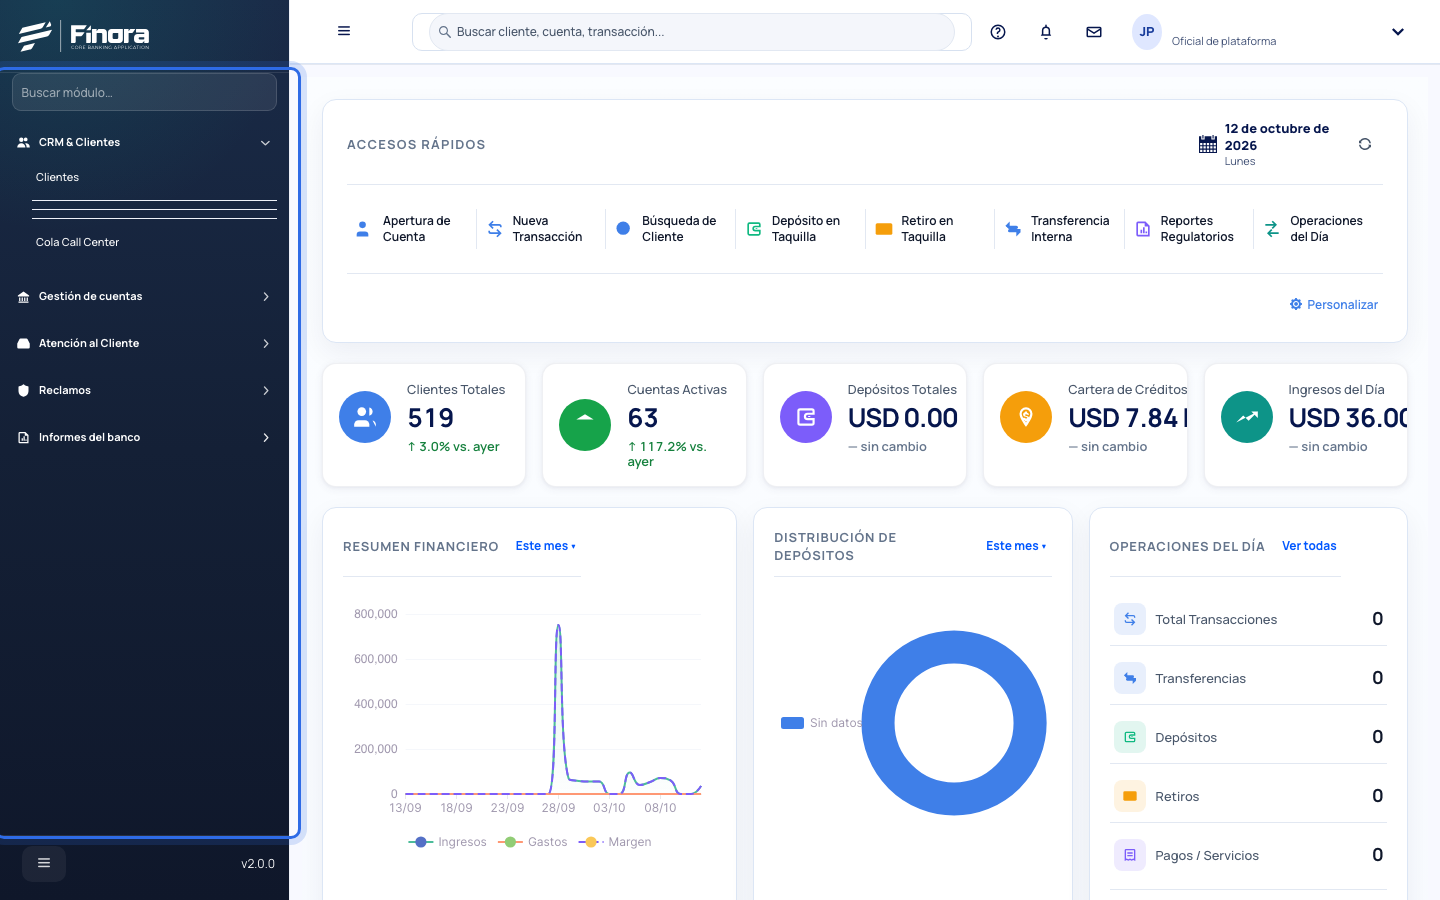Viewport: 1440px width, 900px height.
Task: Focus the Buscar módulo sidebar field
Action: pos(144,92)
